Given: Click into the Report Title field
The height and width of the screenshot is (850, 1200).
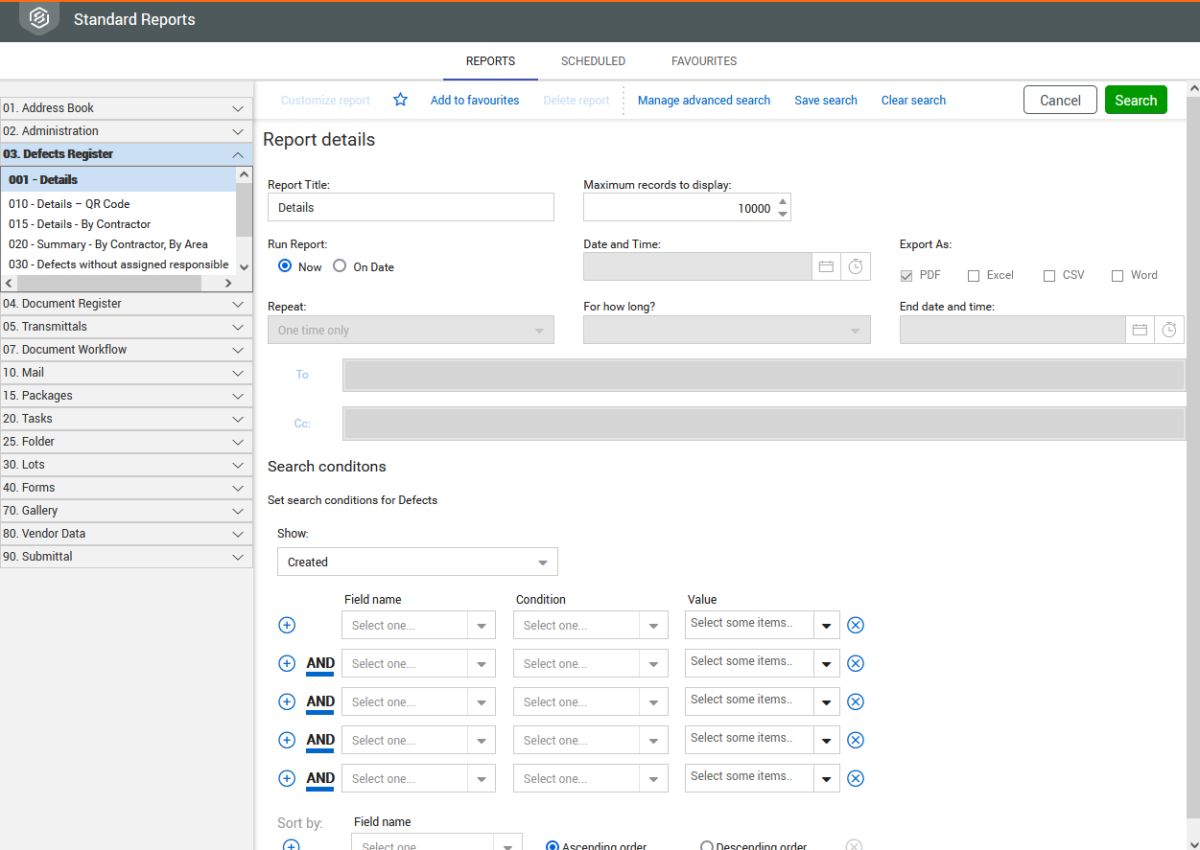Looking at the screenshot, I should (411, 207).
